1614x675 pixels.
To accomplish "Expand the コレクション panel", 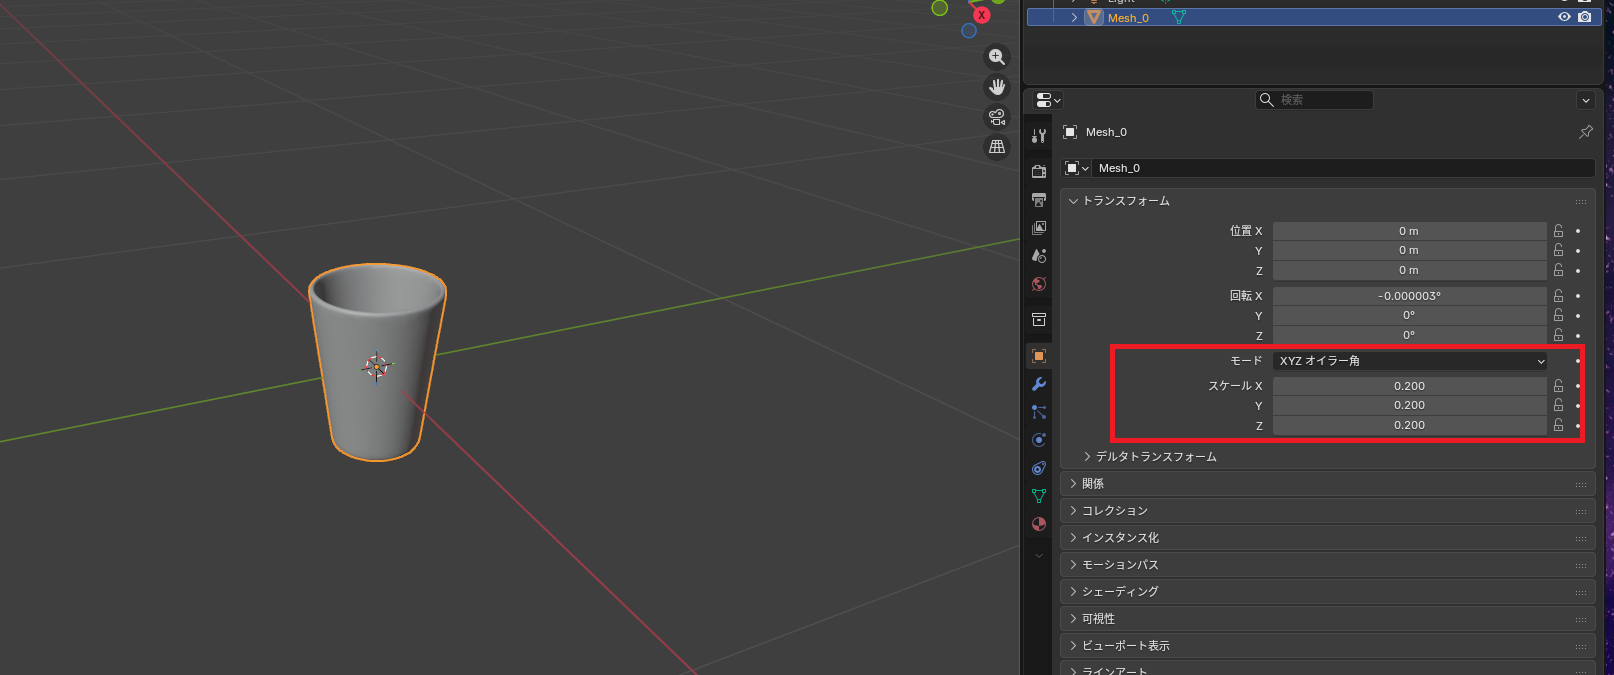I will coord(1074,511).
